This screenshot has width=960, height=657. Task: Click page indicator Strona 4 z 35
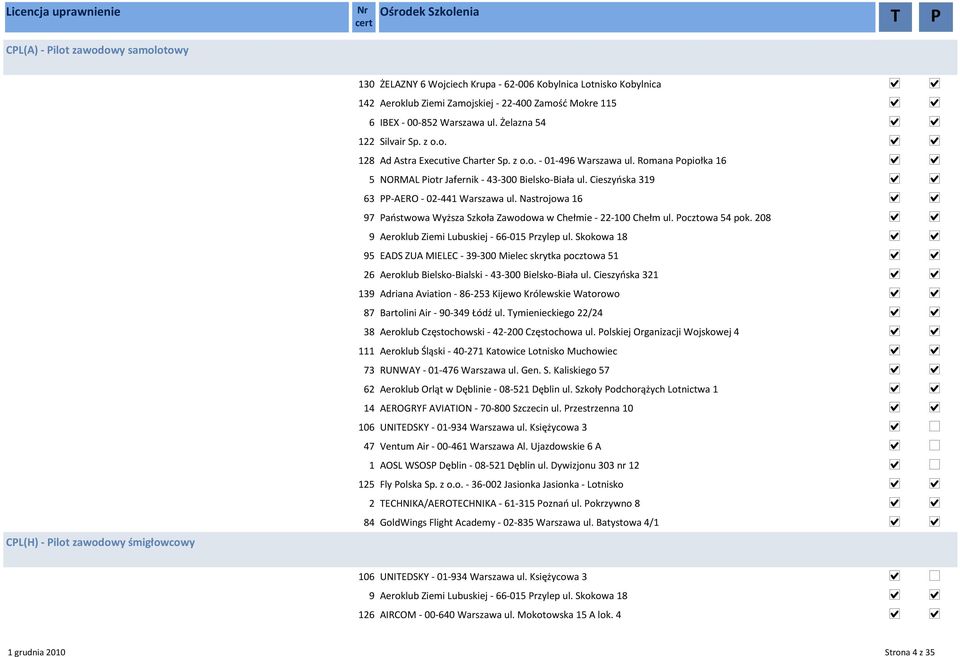click(909, 652)
